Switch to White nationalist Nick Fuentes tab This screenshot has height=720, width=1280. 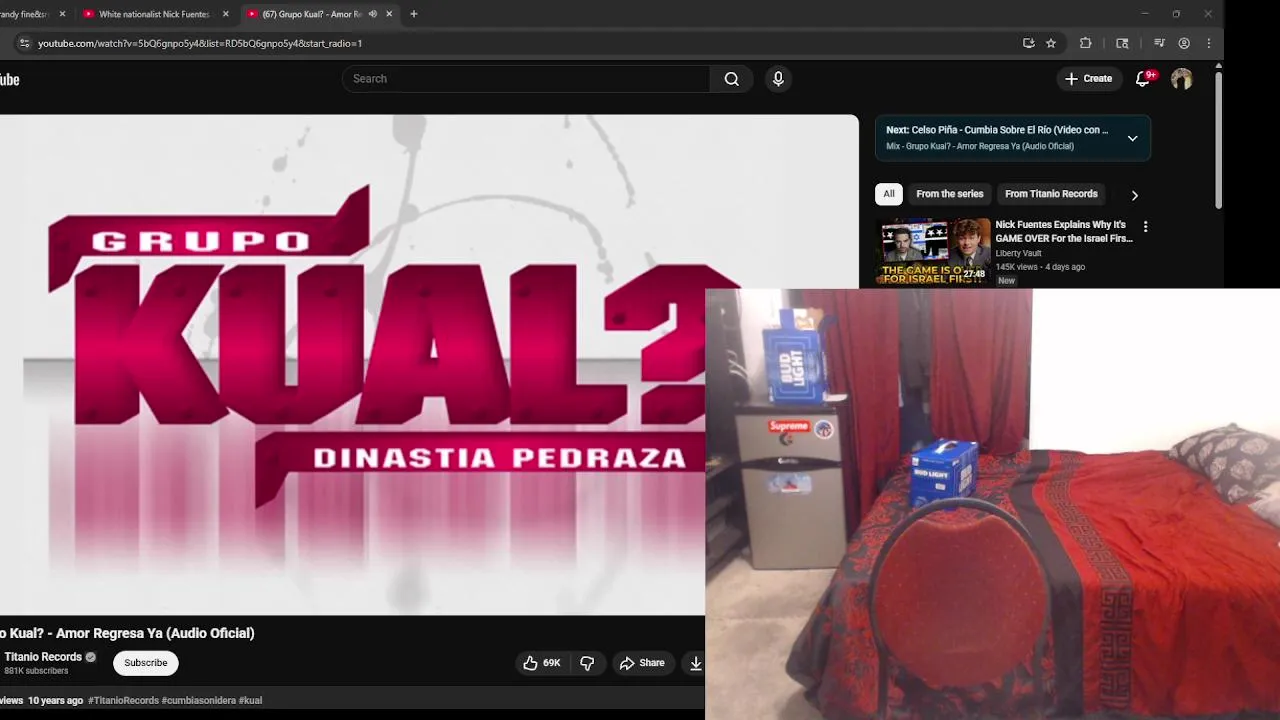tap(154, 14)
